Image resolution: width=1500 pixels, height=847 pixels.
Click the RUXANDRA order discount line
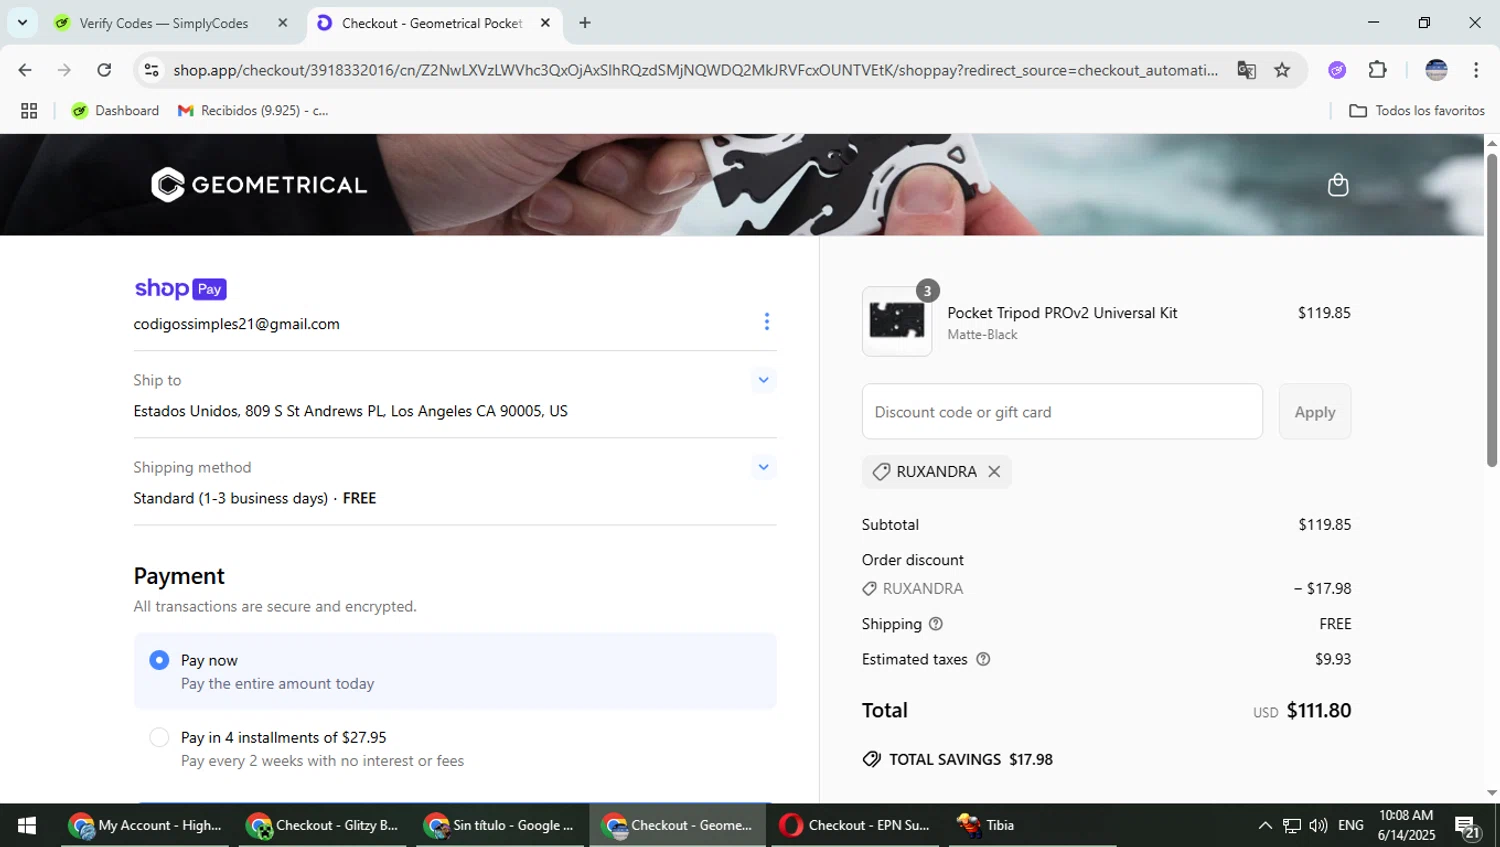click(1106, 589)
